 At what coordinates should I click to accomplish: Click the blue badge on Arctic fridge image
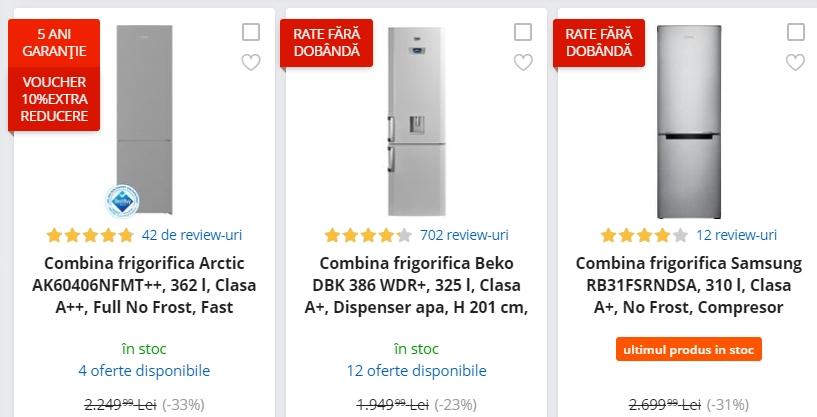click(122, 200)
